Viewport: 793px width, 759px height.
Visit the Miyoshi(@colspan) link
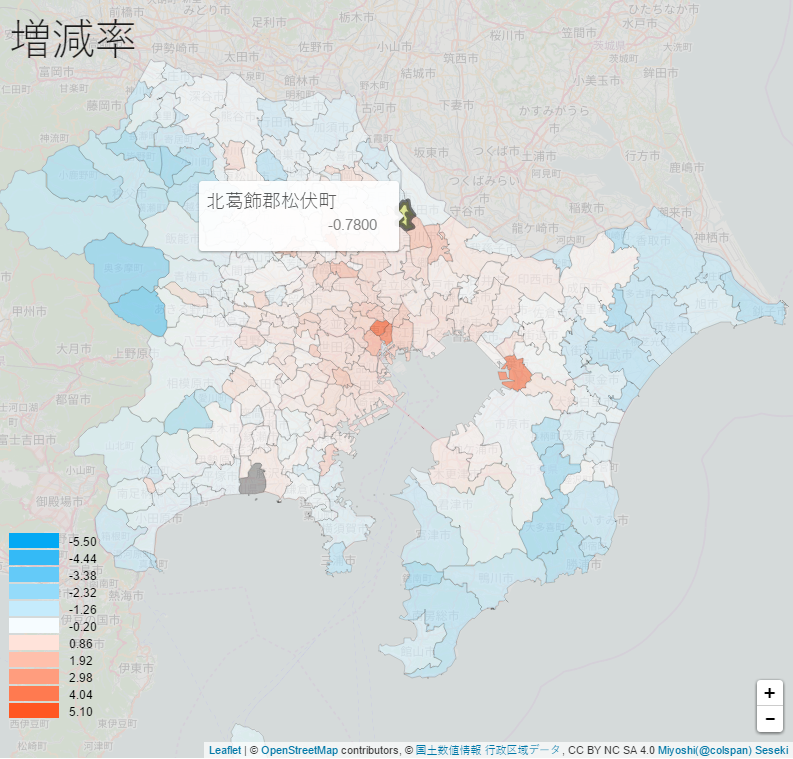tap(703, 750)
